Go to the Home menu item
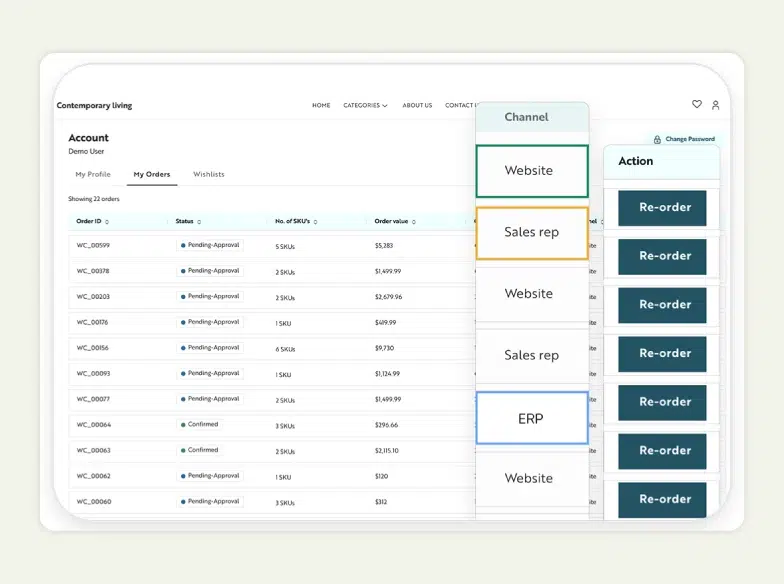 [x=321, y=105]
